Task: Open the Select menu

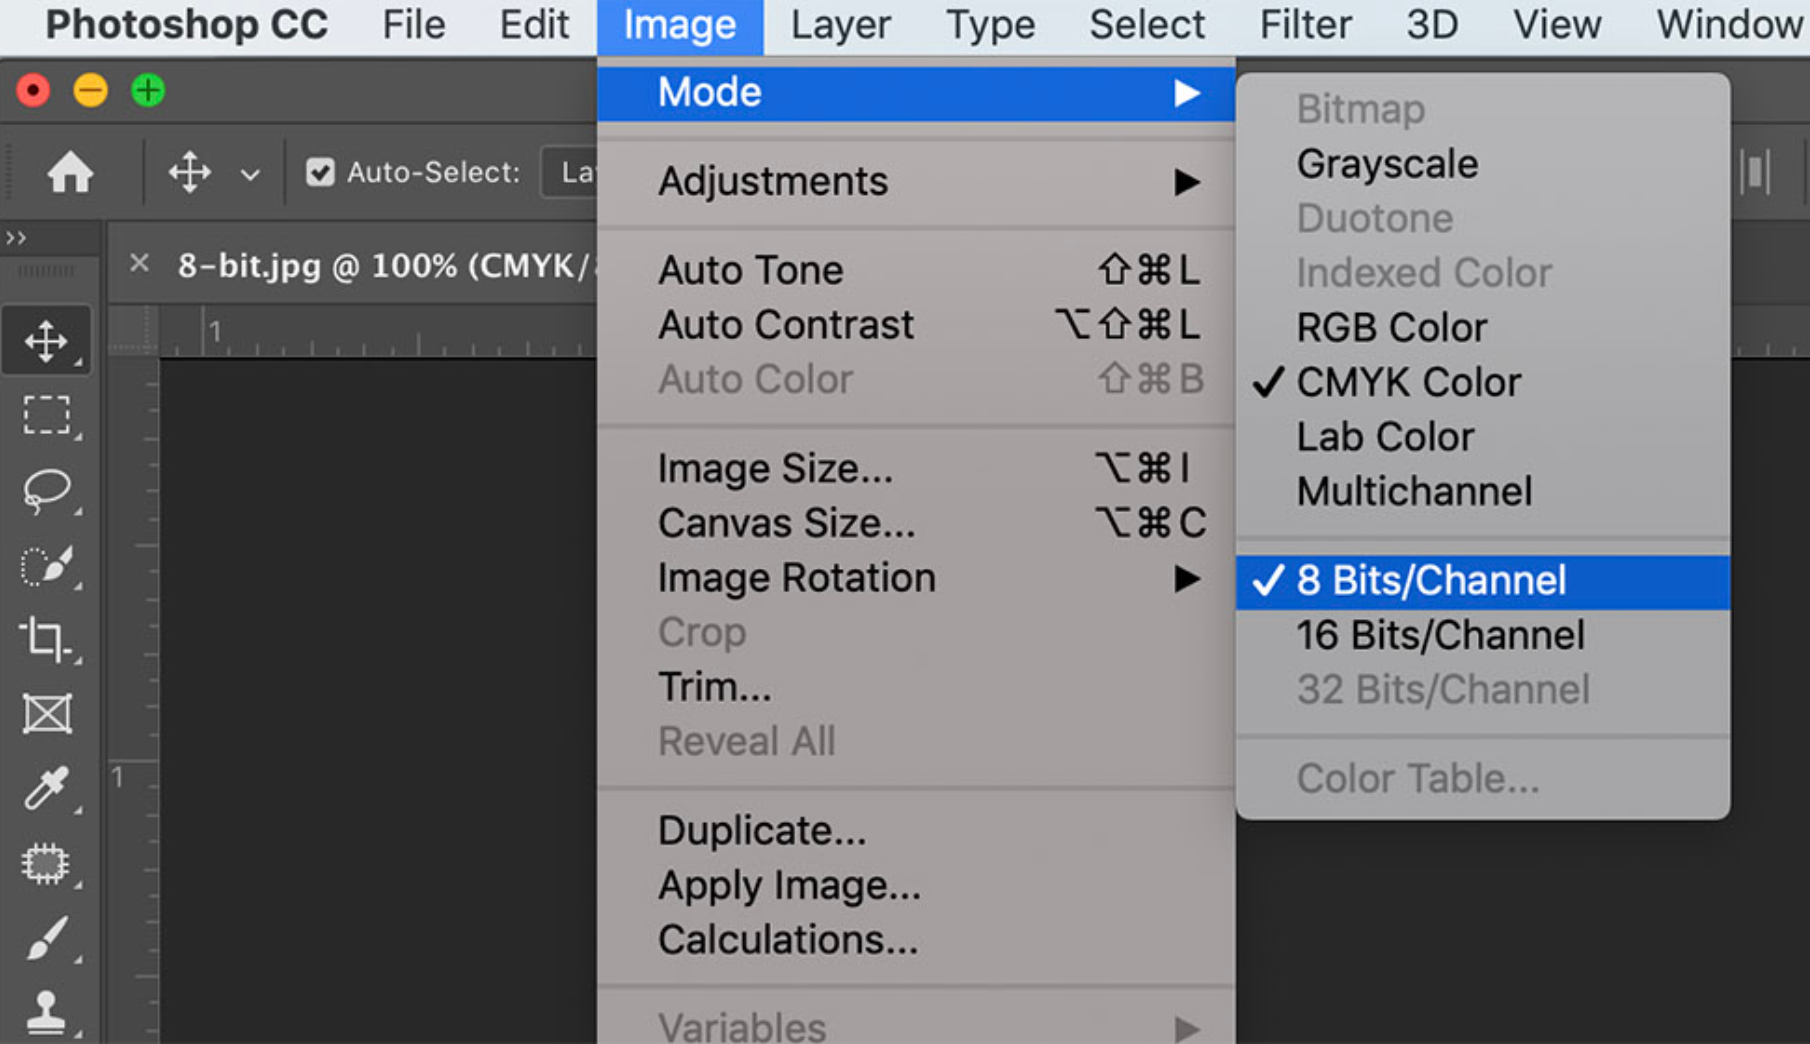Action: coord(1146,25)
